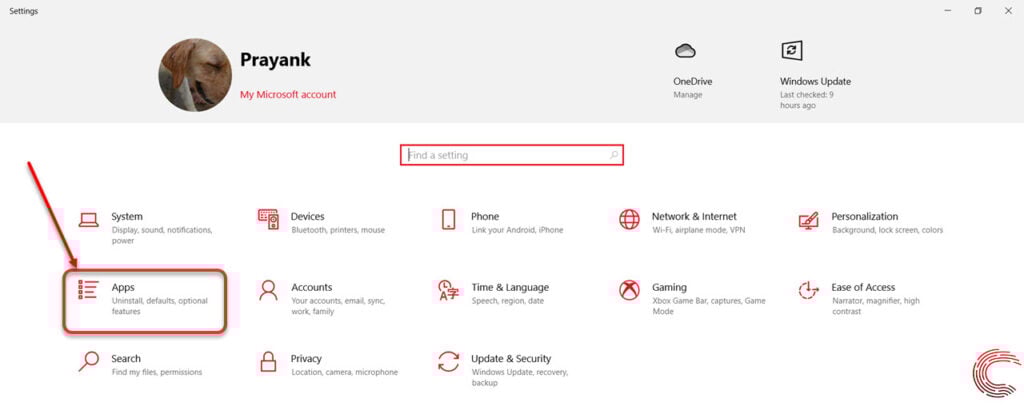Open Network & Internet globe icon
This screenshot has height=410, width=1024.
click(x=629, y=219)
